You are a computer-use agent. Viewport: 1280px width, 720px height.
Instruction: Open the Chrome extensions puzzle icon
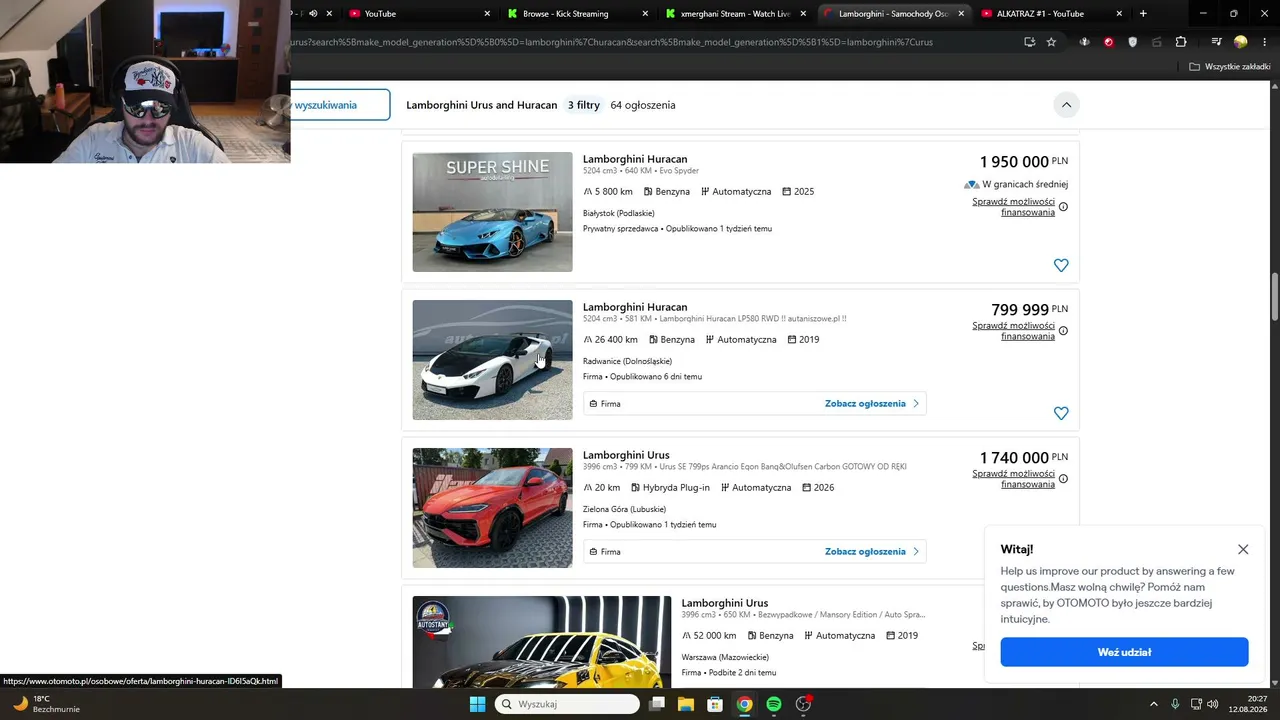pos(1181,42)
